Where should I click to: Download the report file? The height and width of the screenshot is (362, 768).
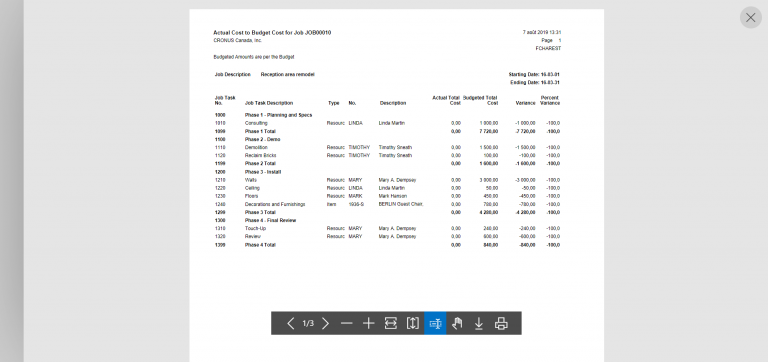point(479,323)
